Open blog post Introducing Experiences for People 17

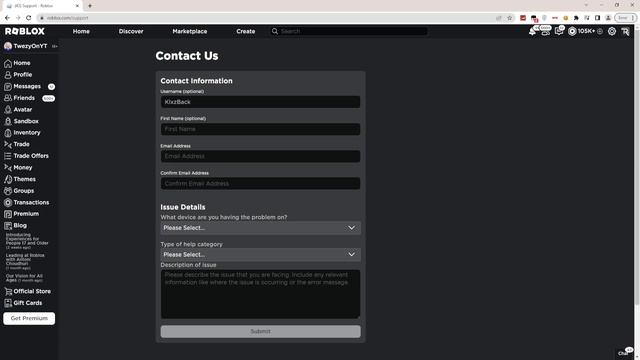pos(27,241)
